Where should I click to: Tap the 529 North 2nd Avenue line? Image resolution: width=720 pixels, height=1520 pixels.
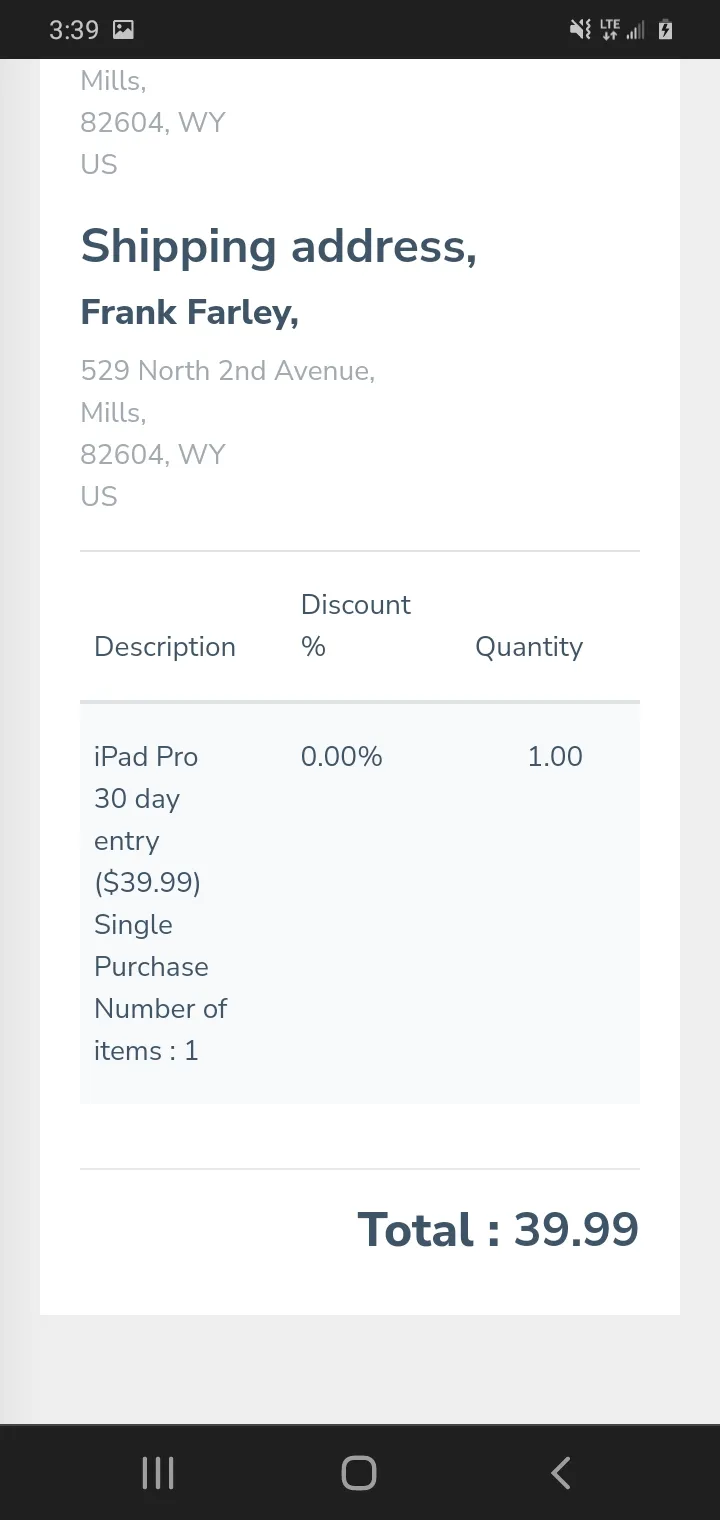coord(228,371)
